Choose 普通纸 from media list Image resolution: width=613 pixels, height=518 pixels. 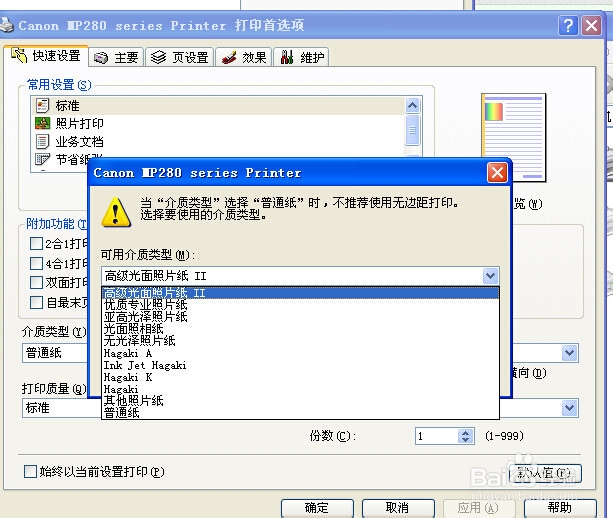click(300, 412)
